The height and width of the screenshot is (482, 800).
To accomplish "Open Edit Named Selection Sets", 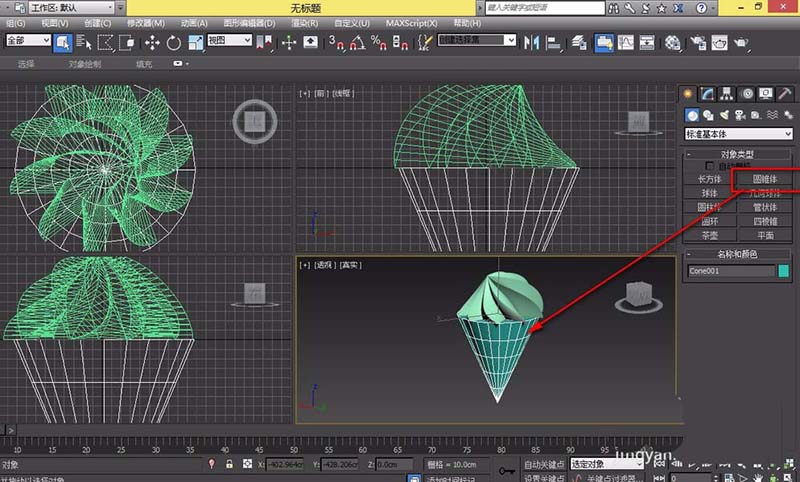I will pos(424,42).
